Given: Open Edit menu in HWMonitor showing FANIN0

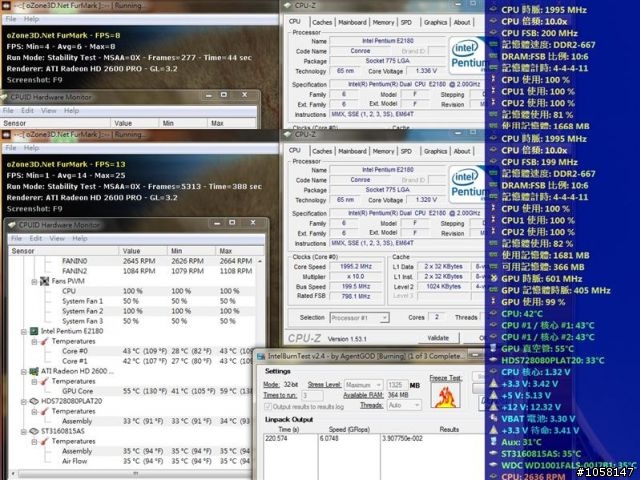Looking at the screenshot, I should (x=36, y=238).
